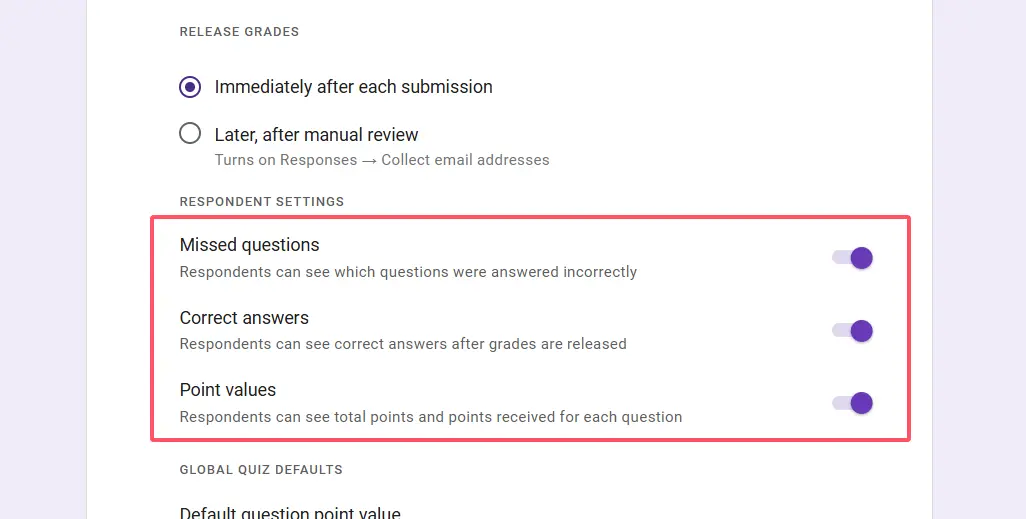The image size is (1026, 519).
Task: Click the description about correct answers after grades
Action: [x=403, y=344]
